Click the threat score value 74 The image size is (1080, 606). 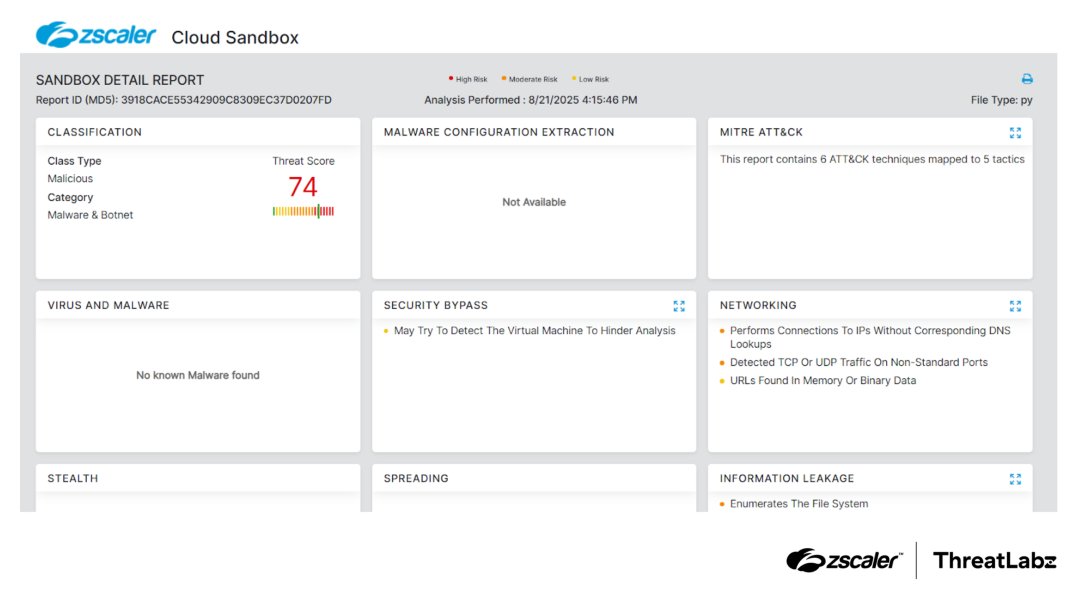(x=303, y=186)
